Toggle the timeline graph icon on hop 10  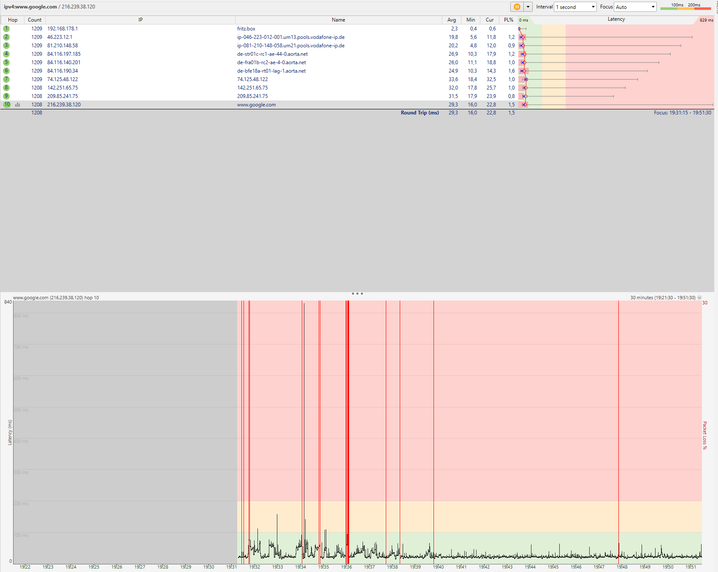pos(18,105)
